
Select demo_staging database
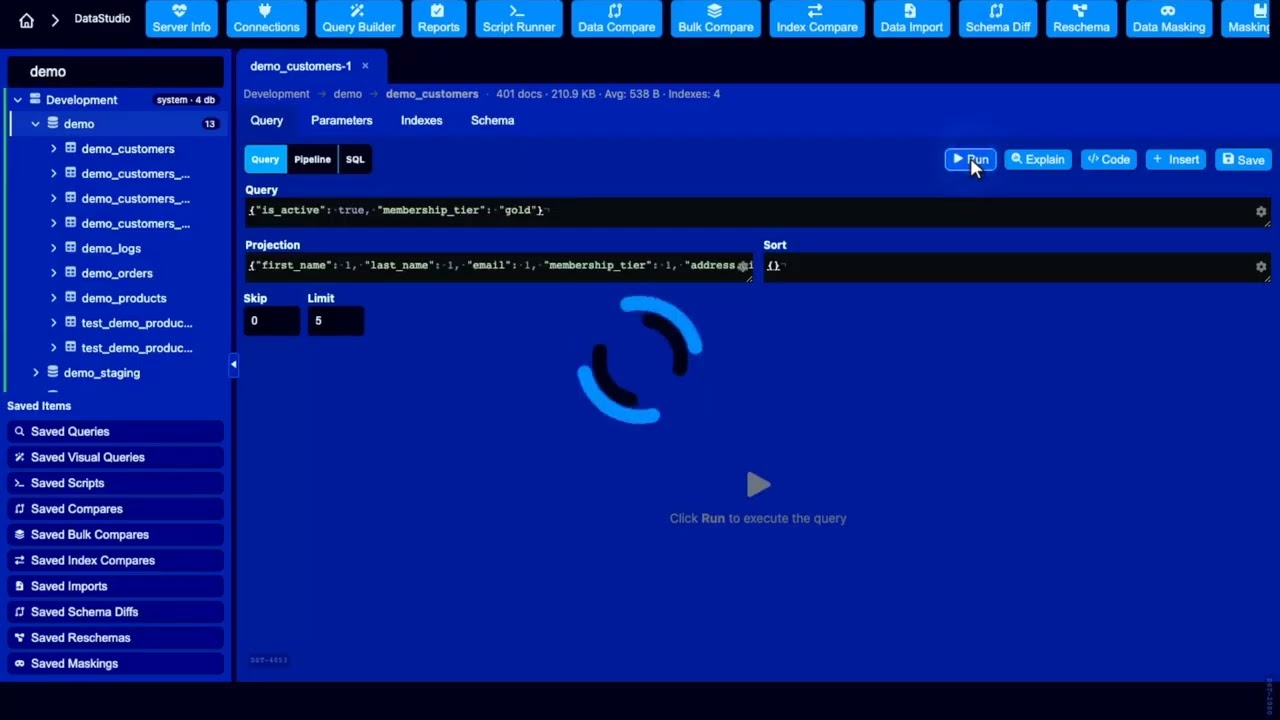coord(102,373)
